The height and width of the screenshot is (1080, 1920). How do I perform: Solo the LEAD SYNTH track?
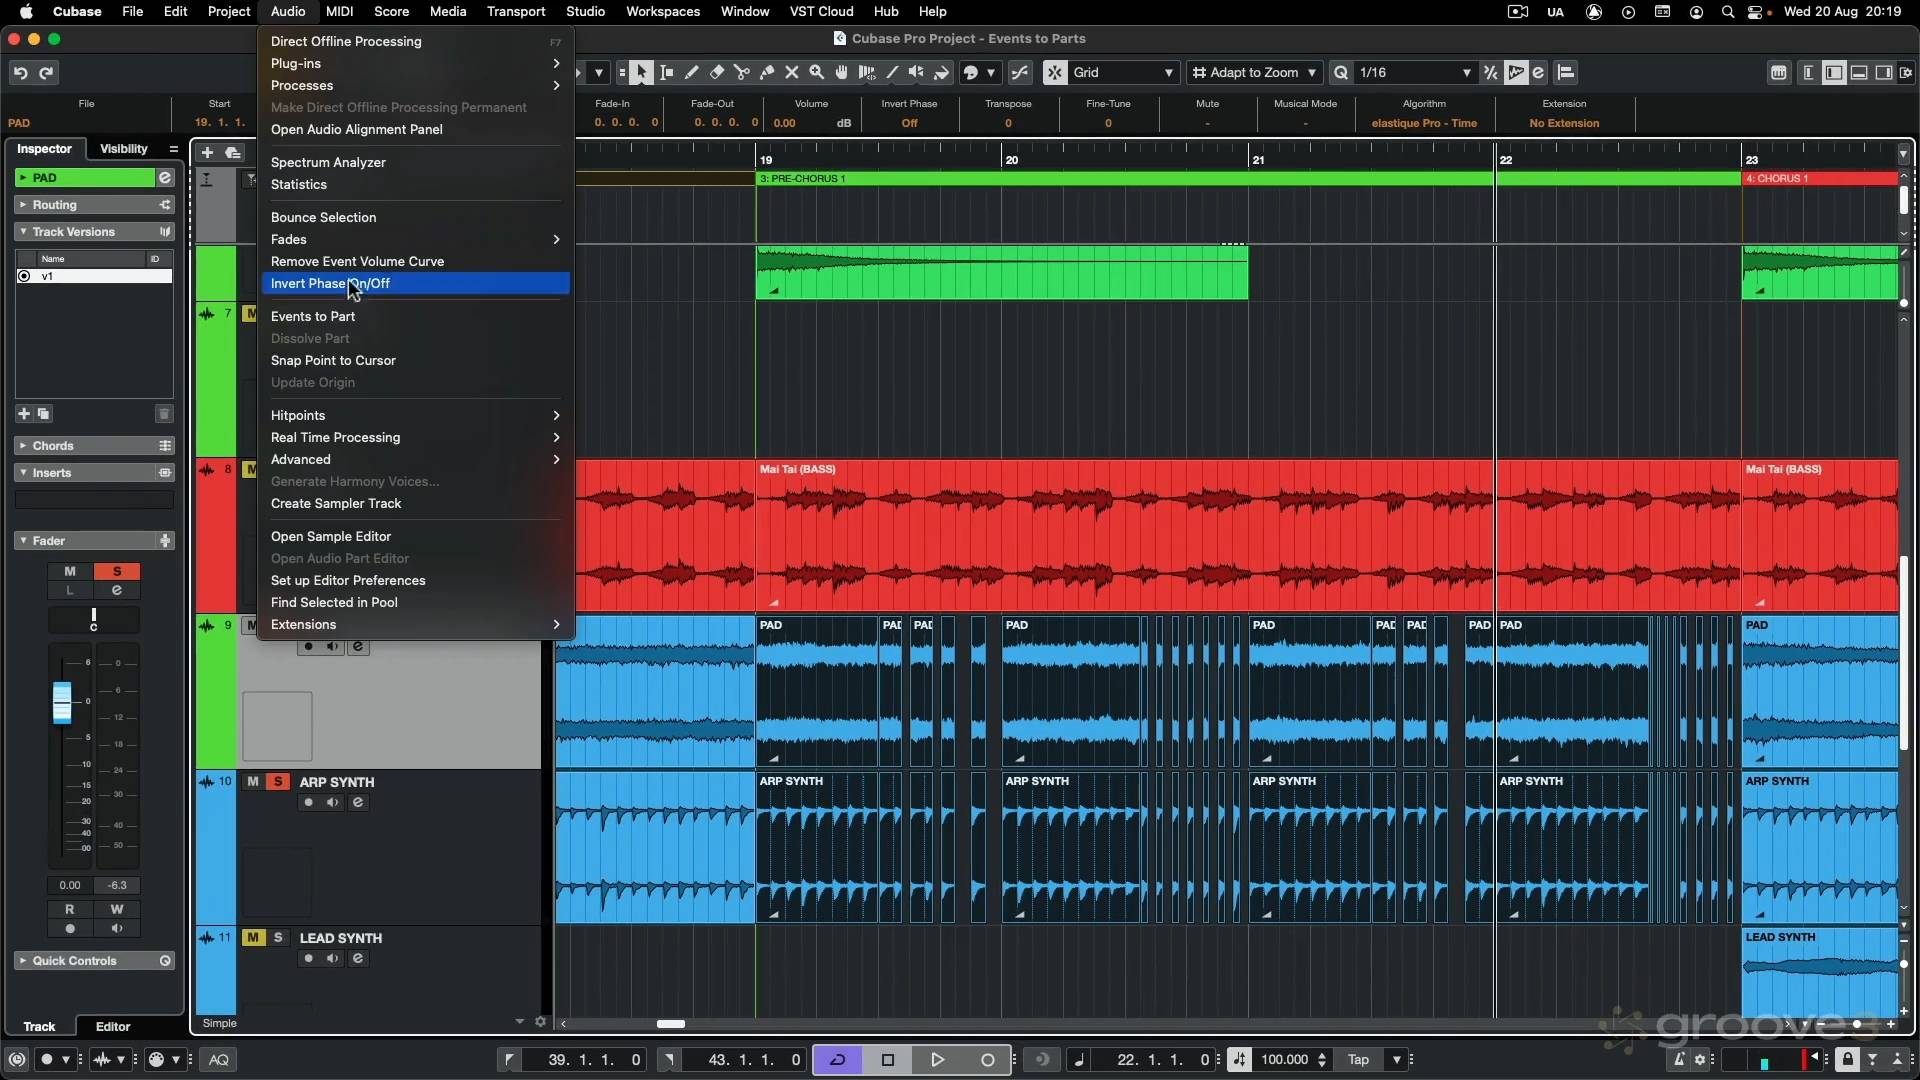(278, 937)
